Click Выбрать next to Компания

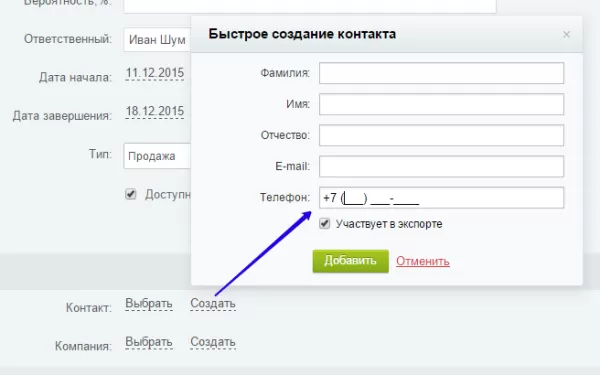[x=149, y=342]
